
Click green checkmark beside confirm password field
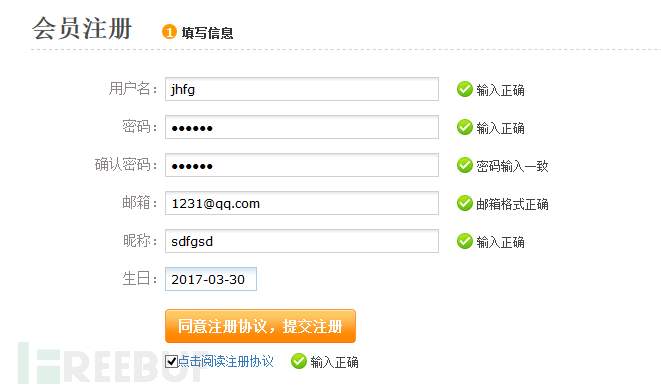click(x=465, y=165)
